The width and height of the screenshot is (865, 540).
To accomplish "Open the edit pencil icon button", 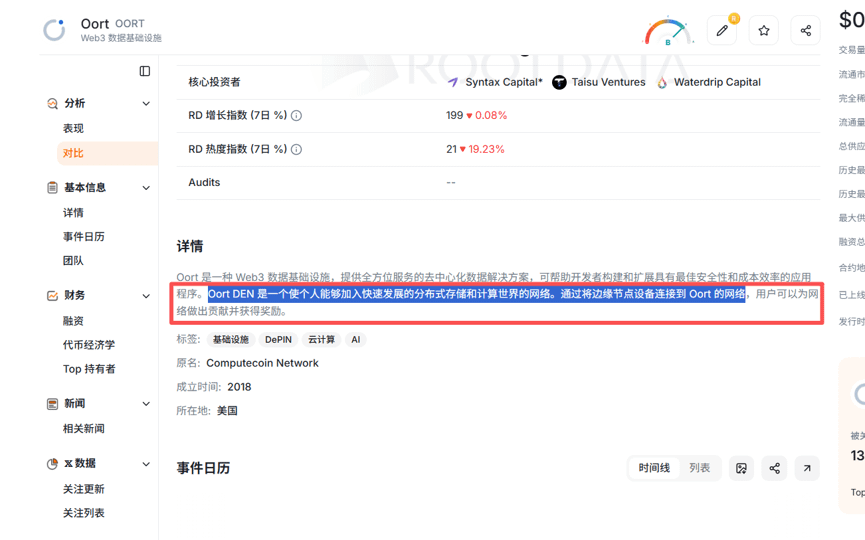I will point(722,30).
